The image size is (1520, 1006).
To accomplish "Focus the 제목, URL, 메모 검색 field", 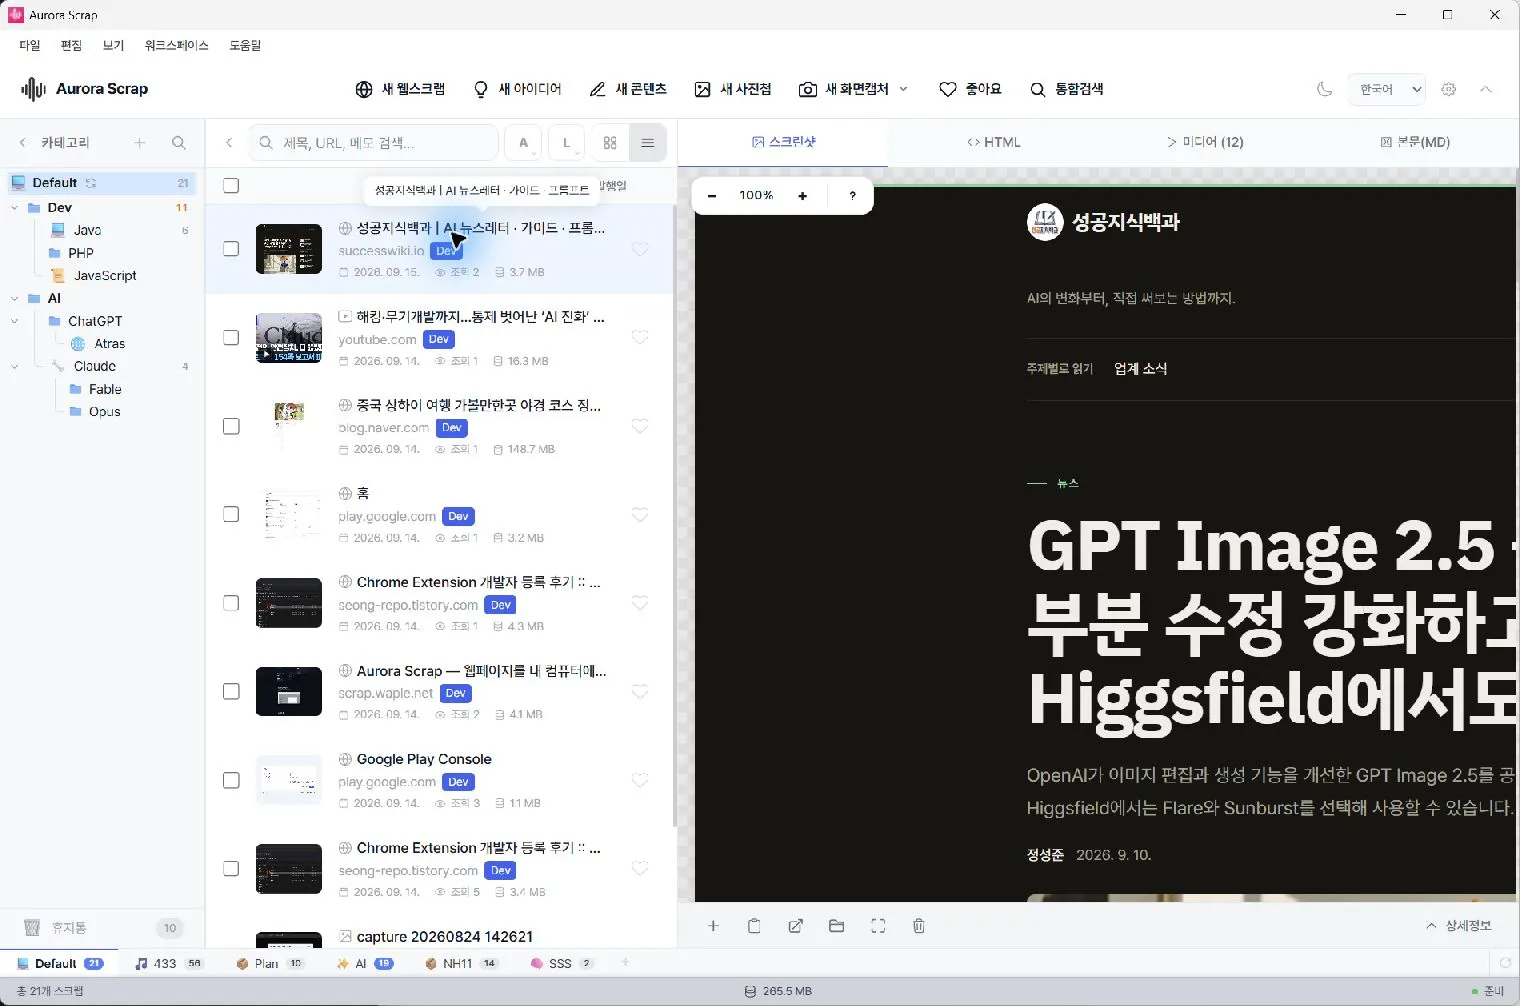I will [373, 143].
